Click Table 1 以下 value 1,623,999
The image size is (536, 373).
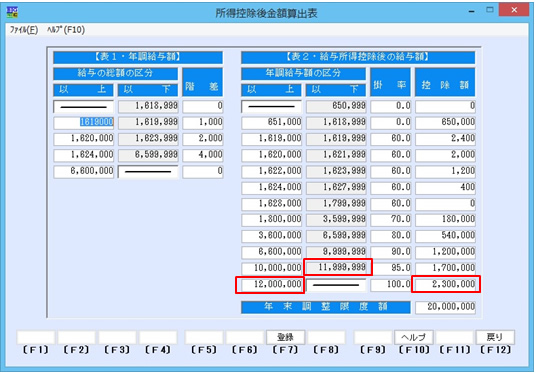[x=148, y=138]
